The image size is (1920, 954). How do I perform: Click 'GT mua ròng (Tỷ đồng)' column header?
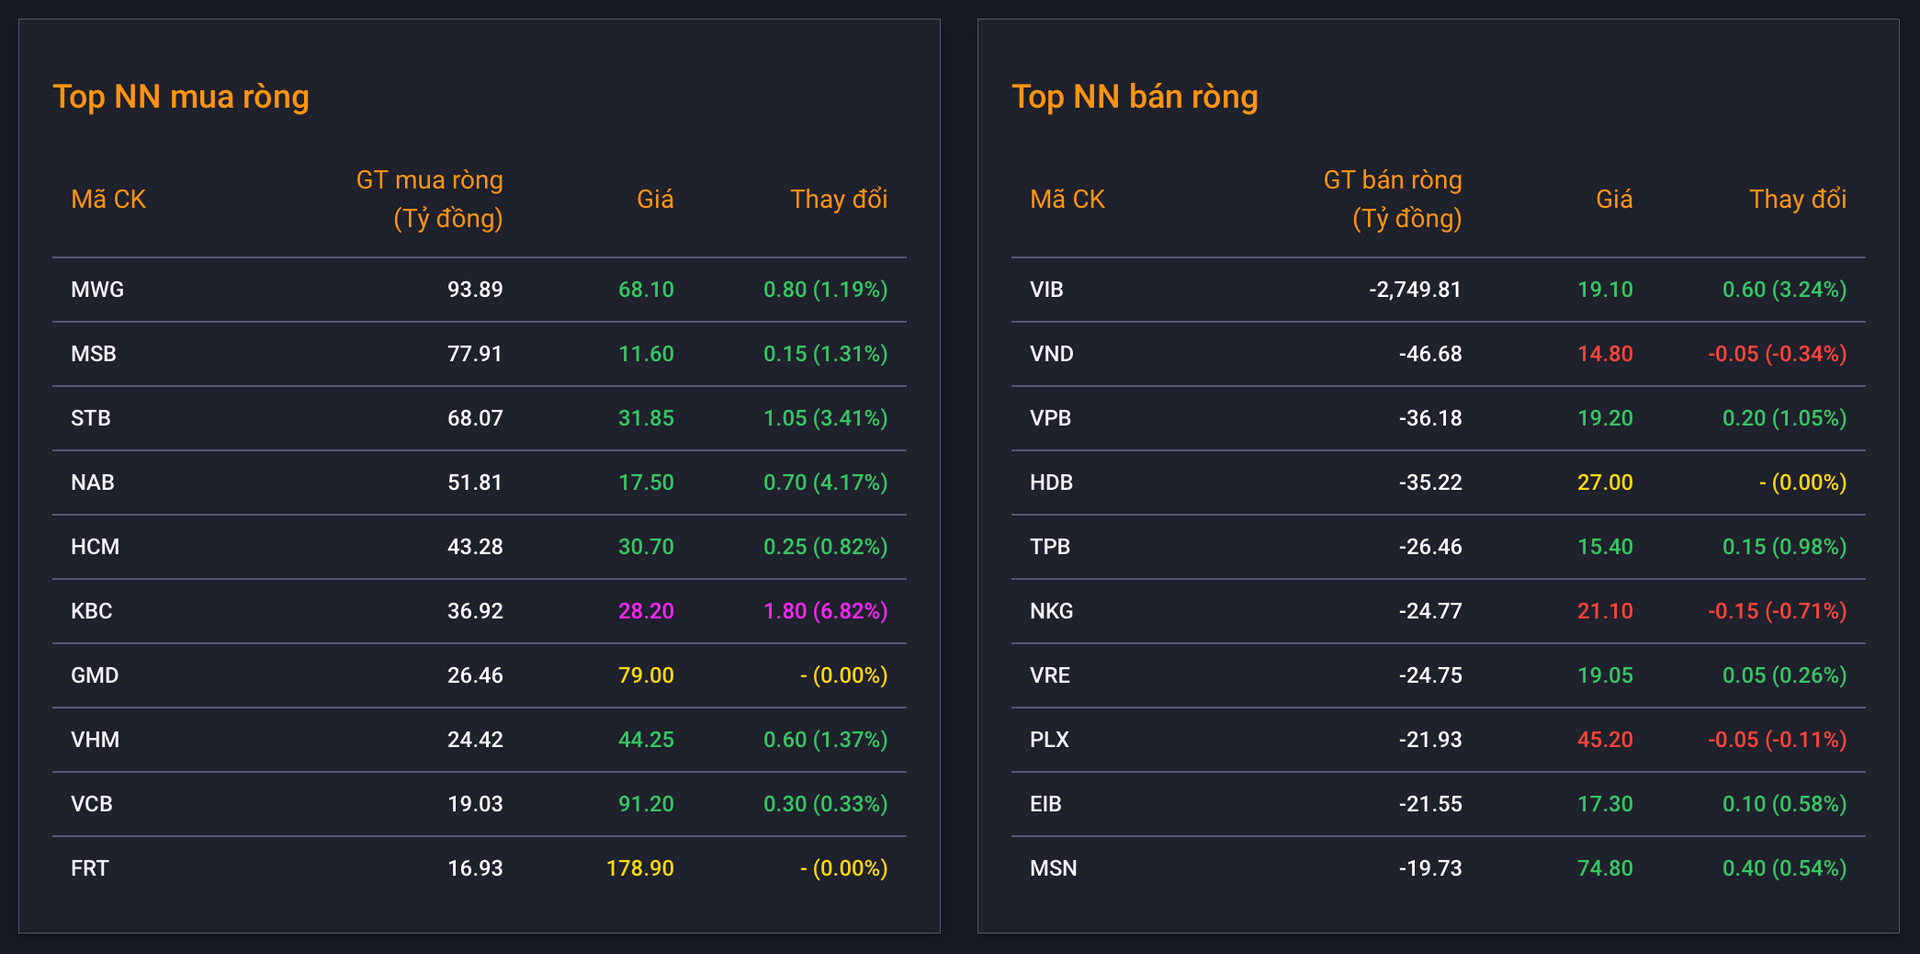[430, 199]
